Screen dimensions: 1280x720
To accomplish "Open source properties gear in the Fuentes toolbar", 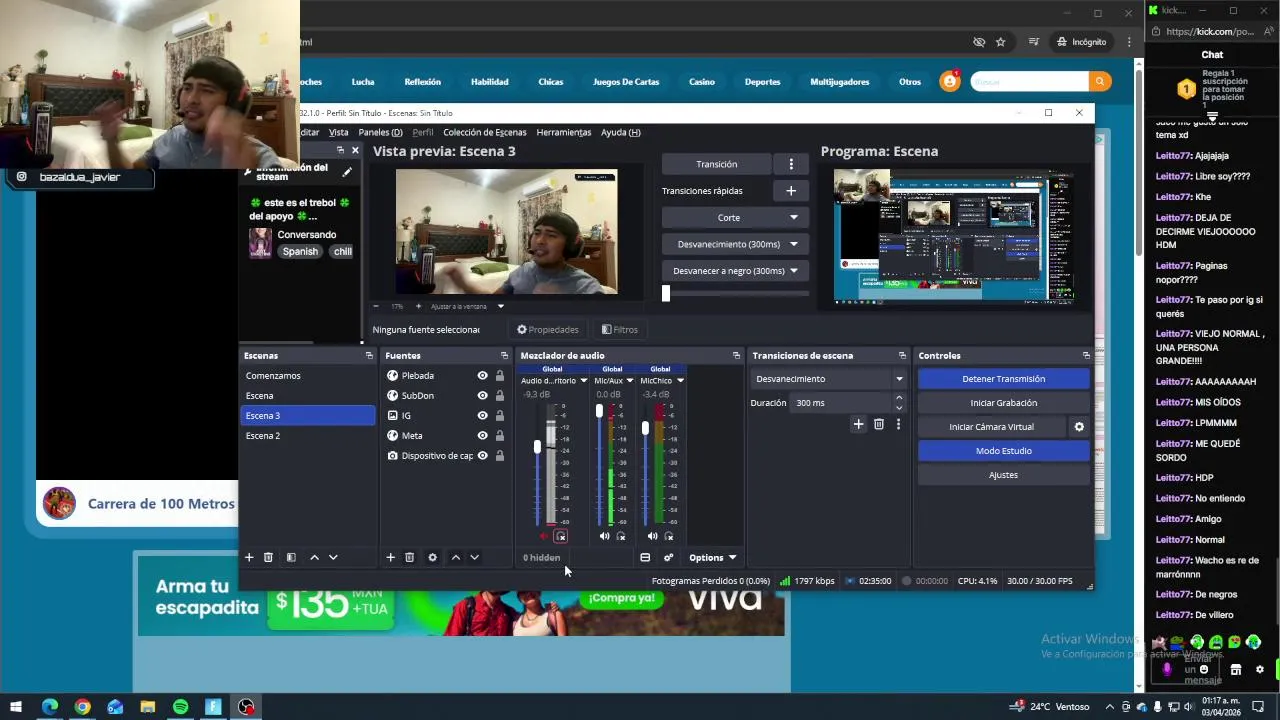I will pos(432,557).
